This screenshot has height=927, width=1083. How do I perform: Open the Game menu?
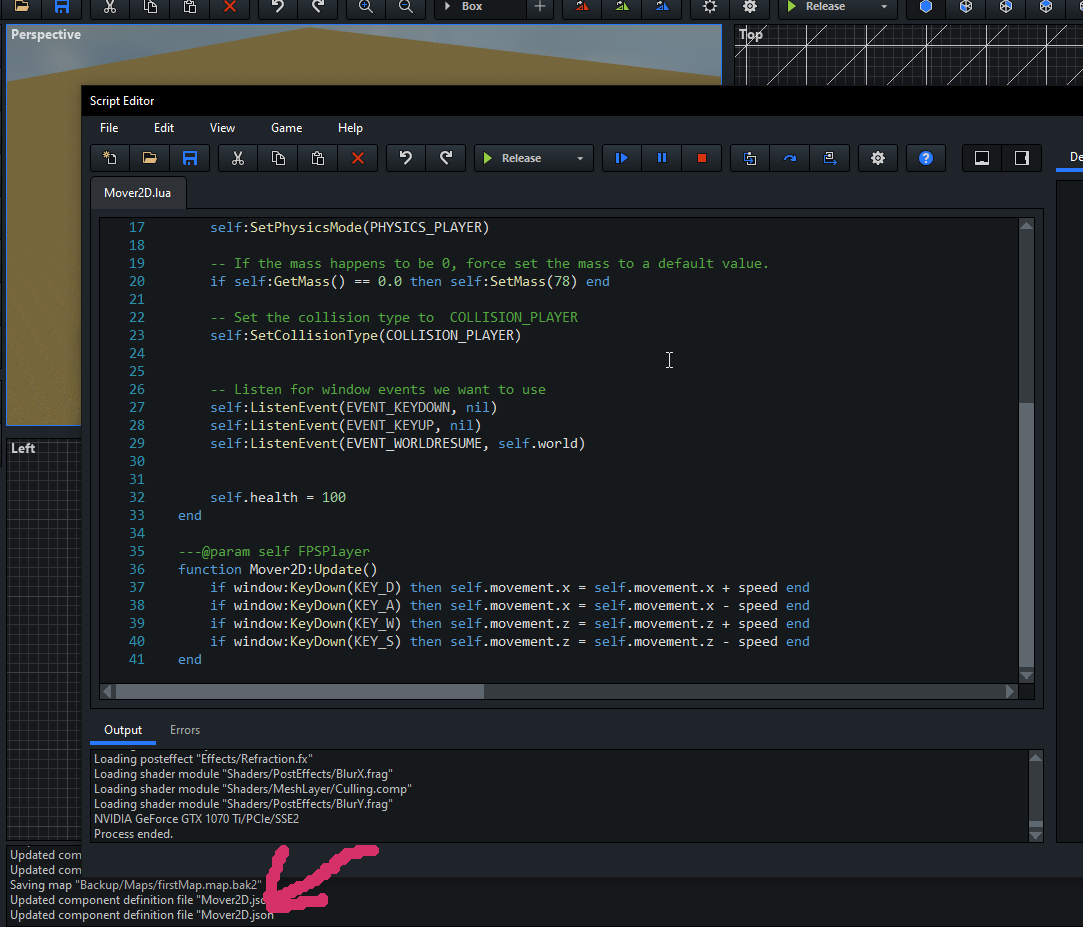pos(286,128)
